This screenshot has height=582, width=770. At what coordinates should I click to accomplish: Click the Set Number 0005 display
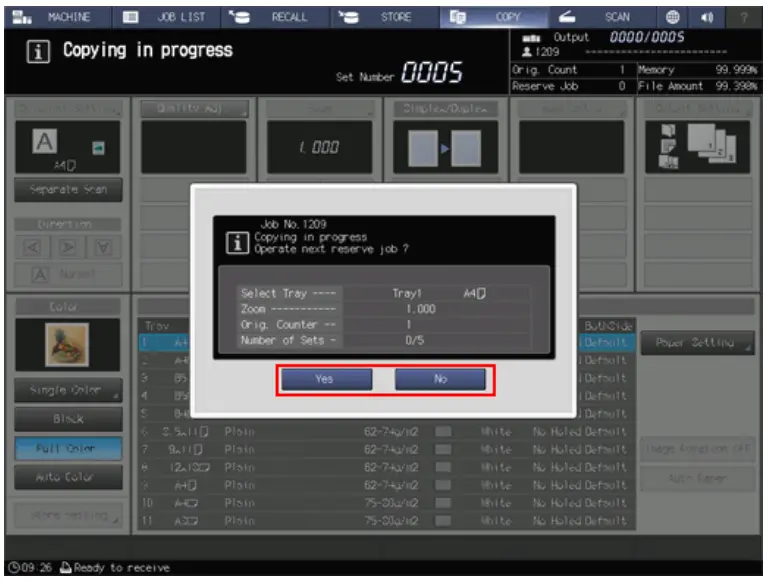pyautogui.click(x=432, y=73)
